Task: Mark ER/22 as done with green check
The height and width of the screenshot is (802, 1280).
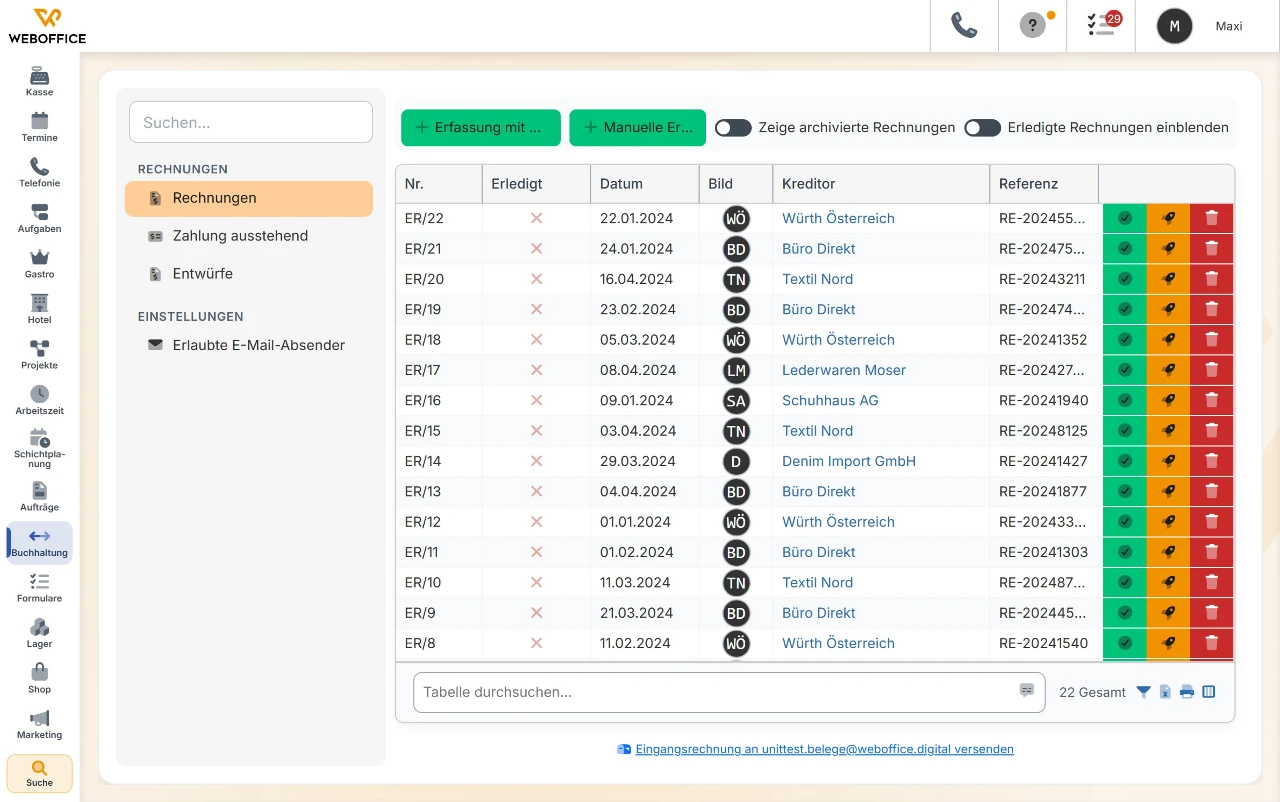Action: pyautogui.click(x=1125, y=218)
